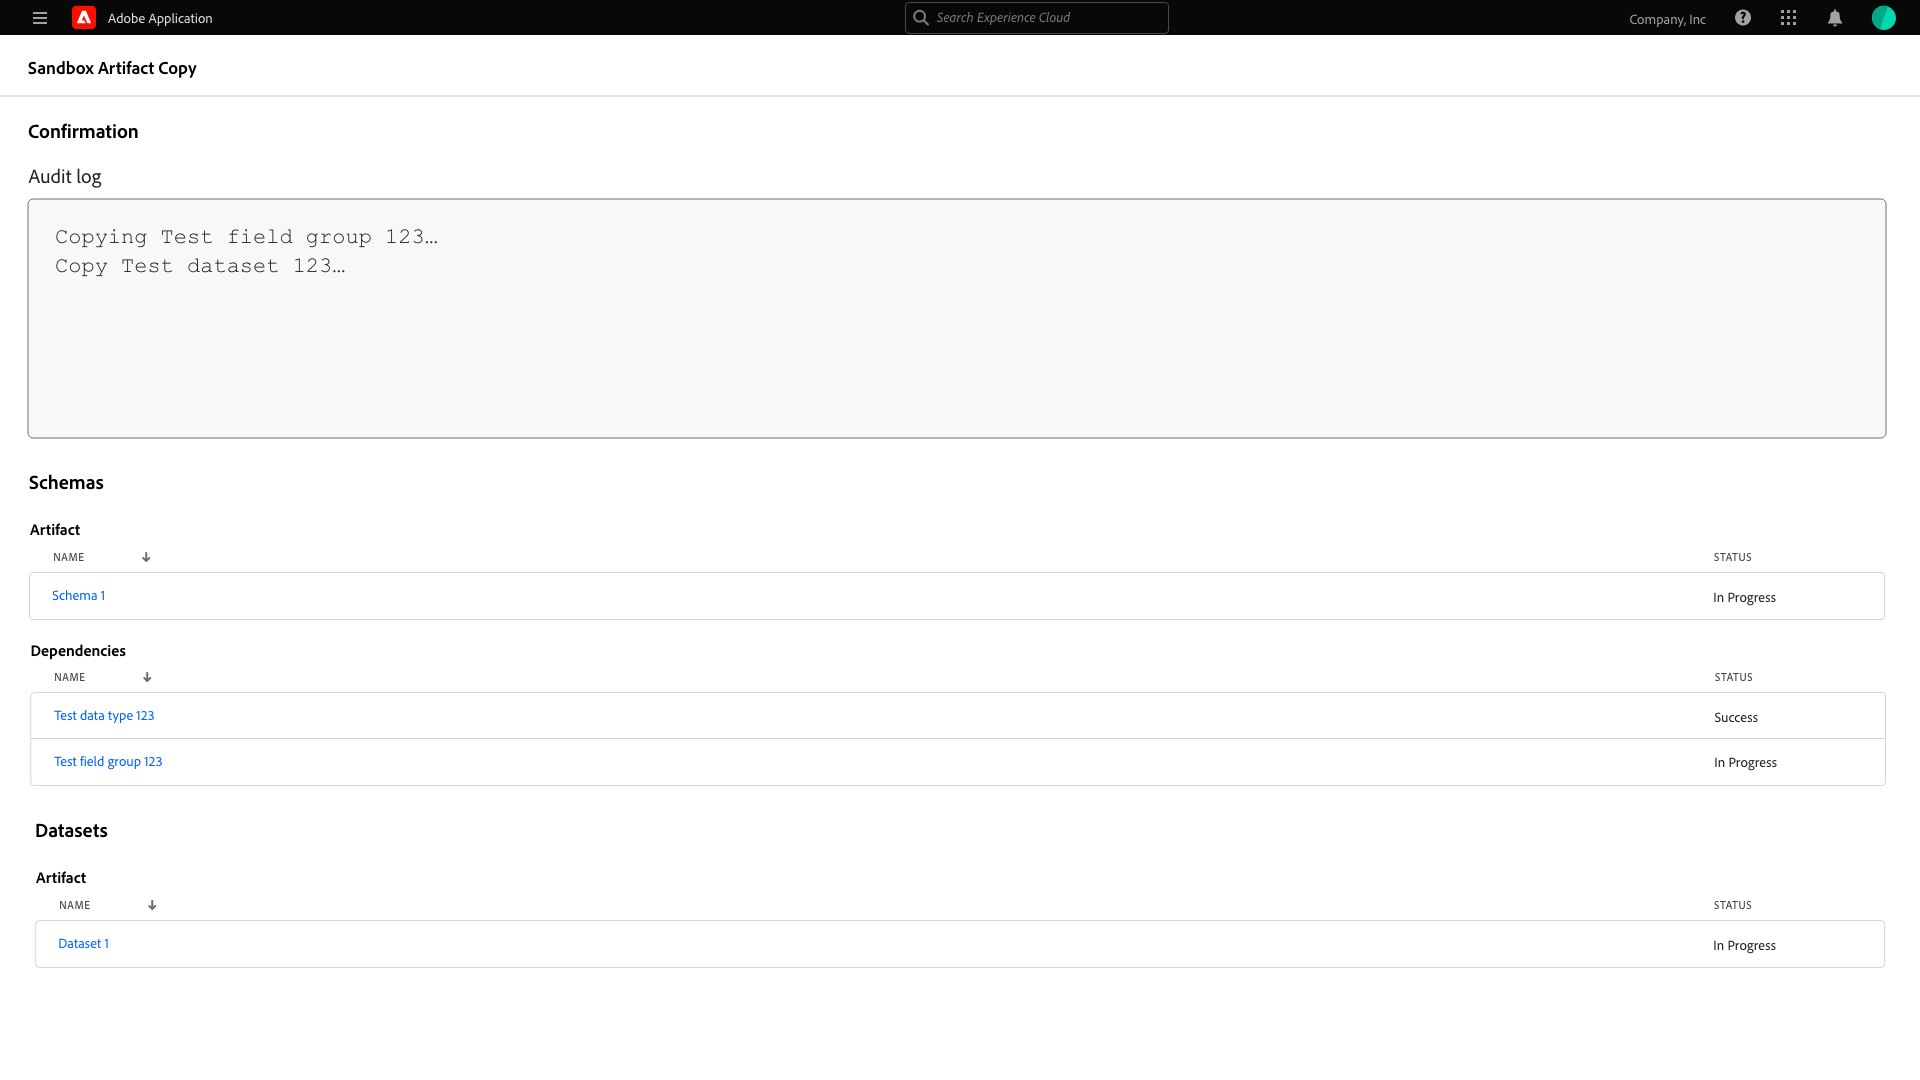Open the hamburger navigation menu

pos(40,18)
